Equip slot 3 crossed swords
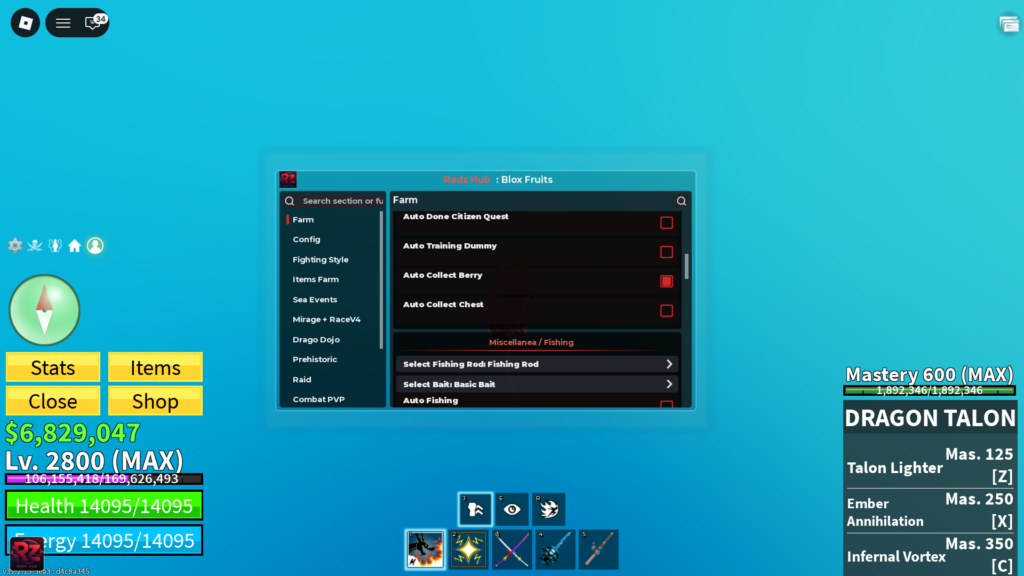The width and height of the screenshot is (1024, 576). click(x=512, y=549)
